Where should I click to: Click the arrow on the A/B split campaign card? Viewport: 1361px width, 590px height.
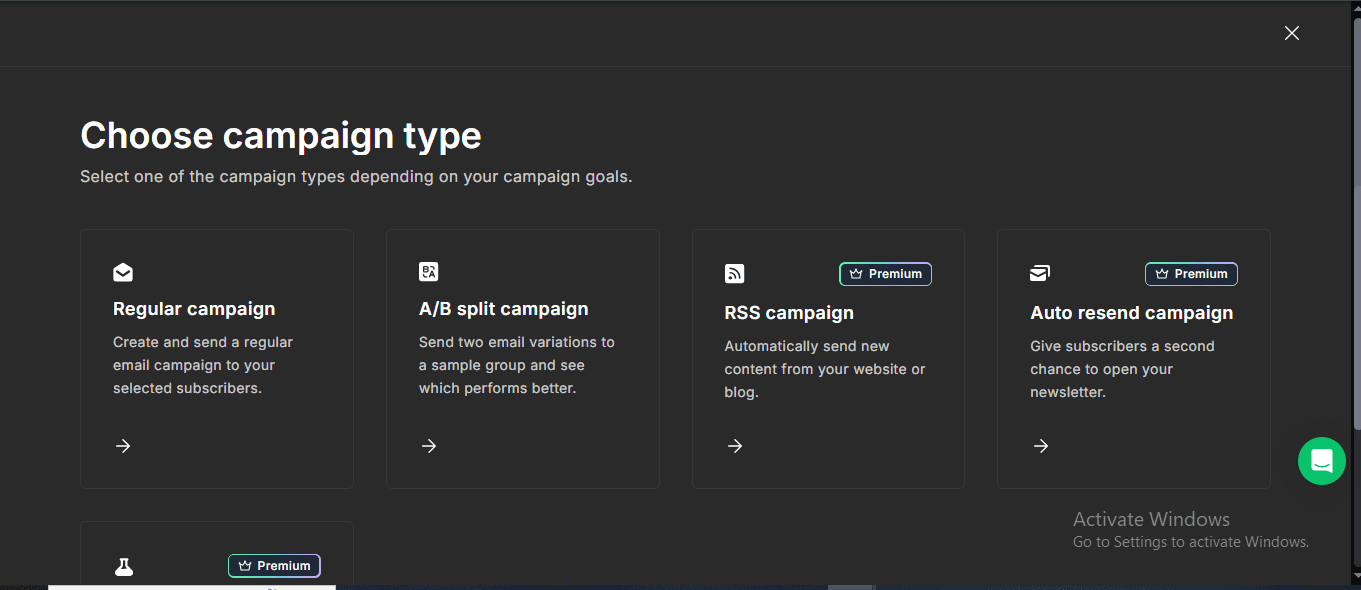(x=429, y=446)
